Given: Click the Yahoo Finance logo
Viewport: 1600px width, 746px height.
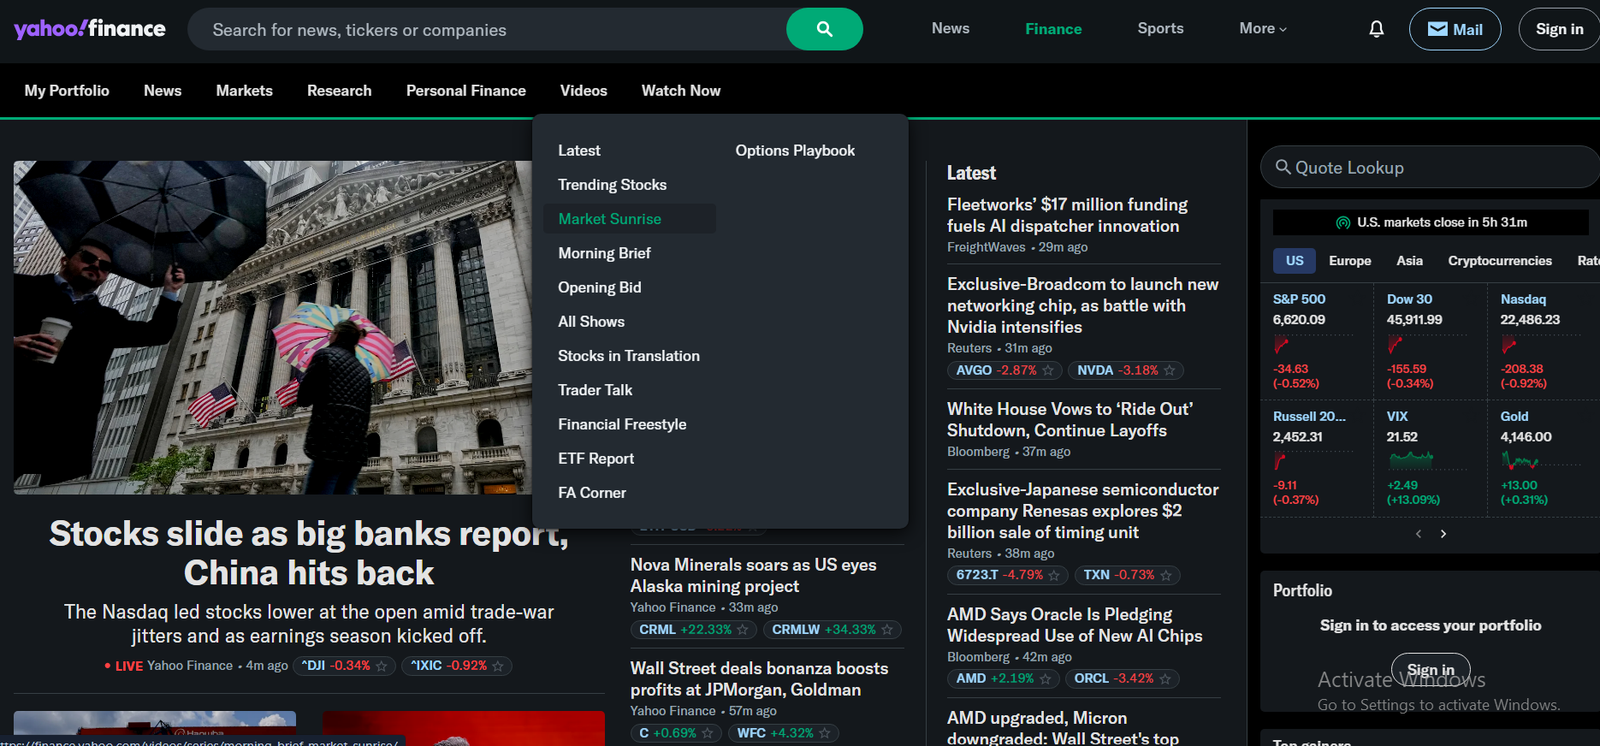Looking at the screenshot, I should pos(90,29).
